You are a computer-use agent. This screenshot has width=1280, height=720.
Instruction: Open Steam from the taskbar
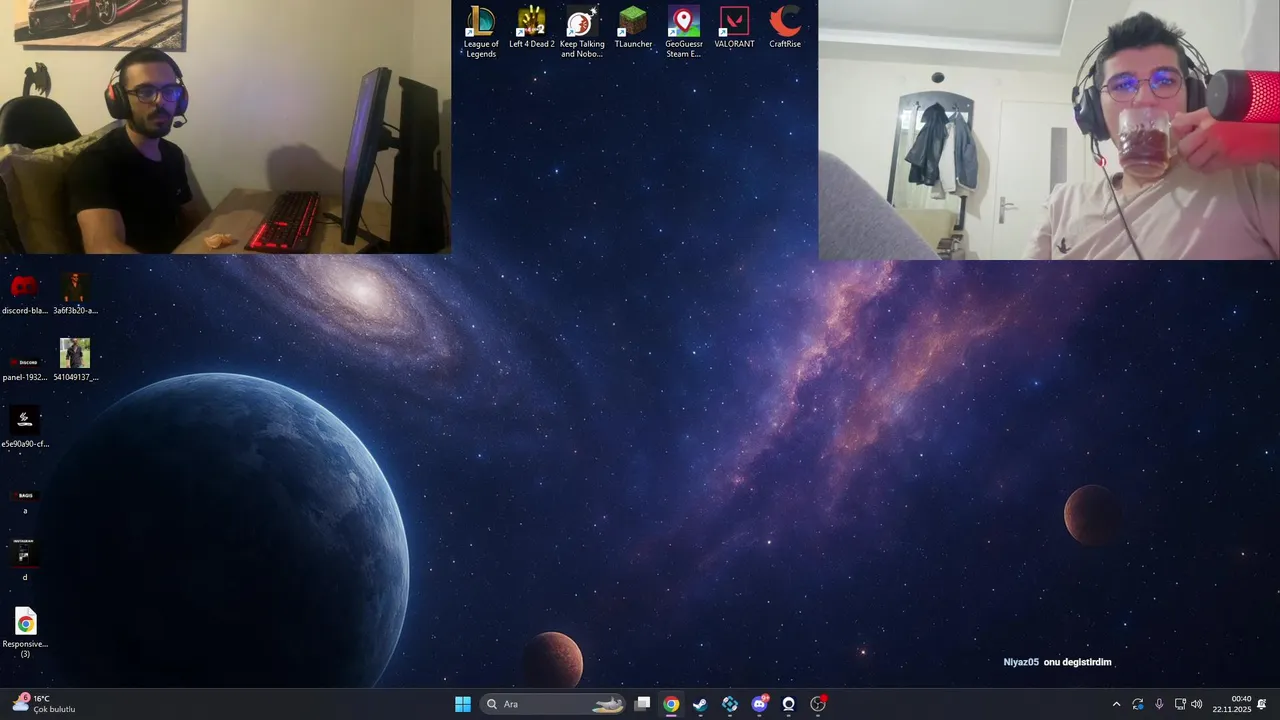(x=700, y=704)
